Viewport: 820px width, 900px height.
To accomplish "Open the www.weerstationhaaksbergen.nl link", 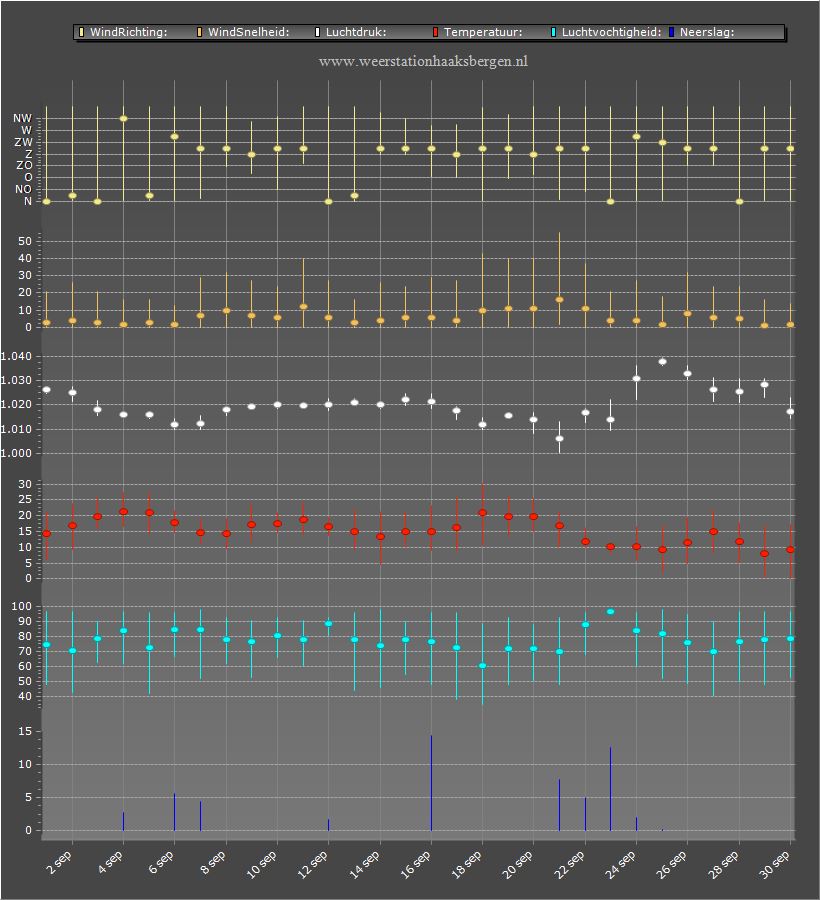I will (423, 61).
